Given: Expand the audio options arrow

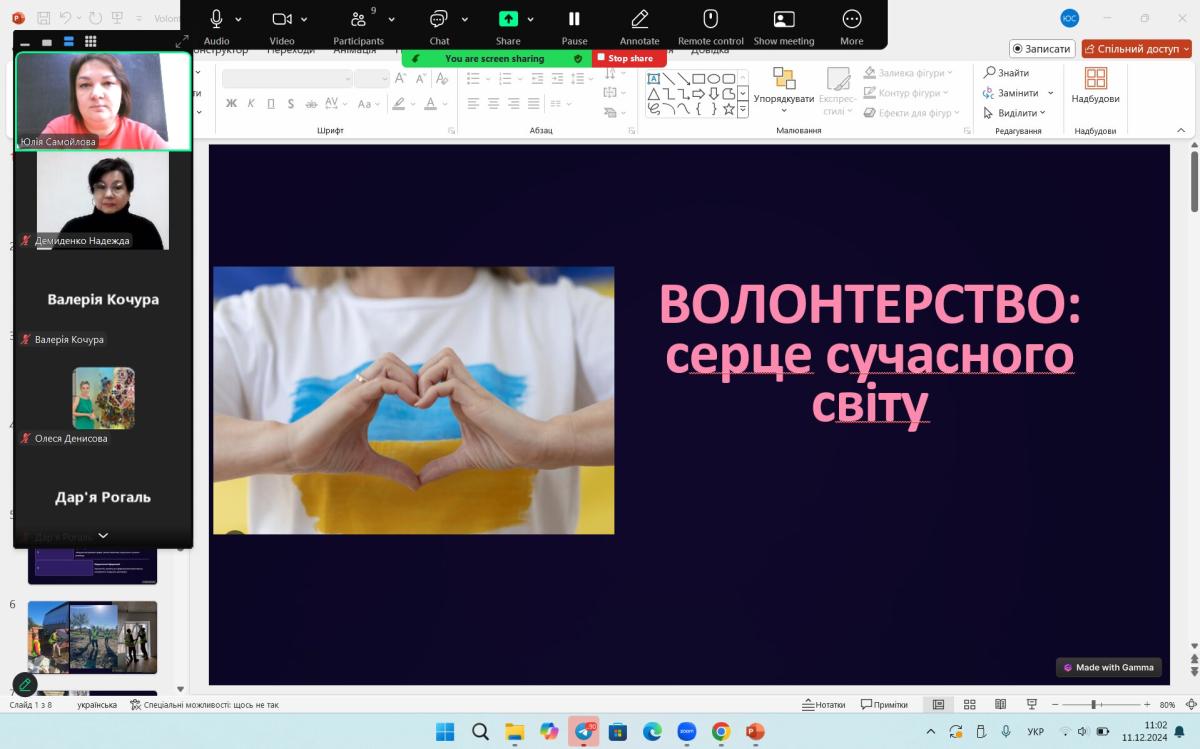Looking at the screenshot, I should click(x=238, y=19).
